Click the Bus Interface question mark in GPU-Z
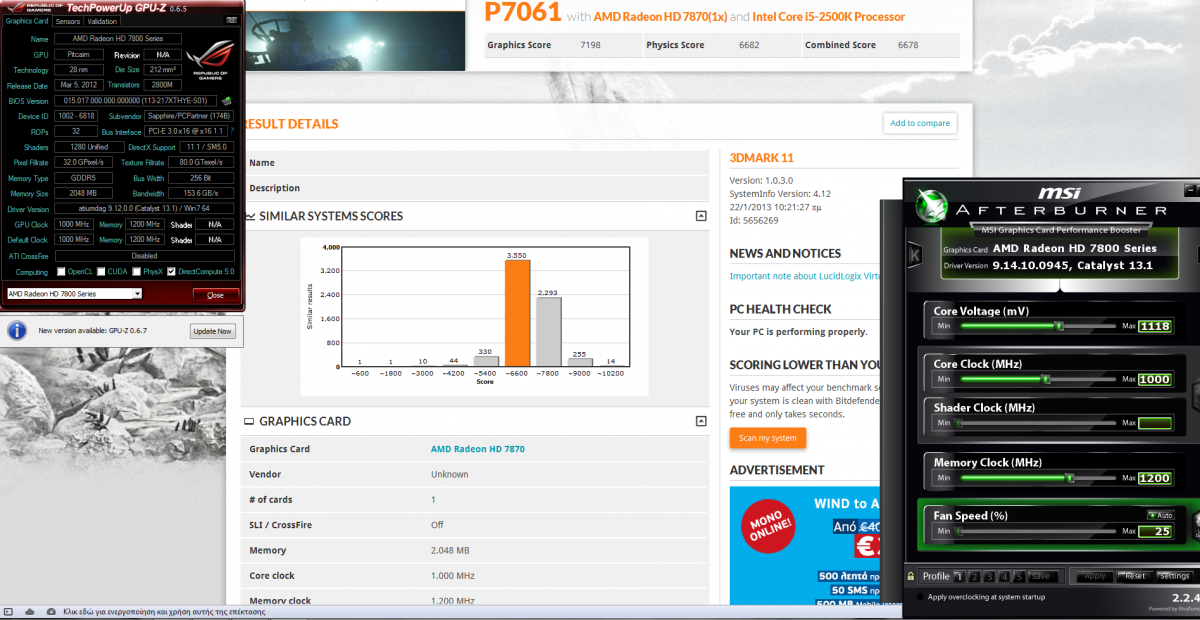Image resolution: width=1200 pixels, height=620 pixels. coord(233,131)
